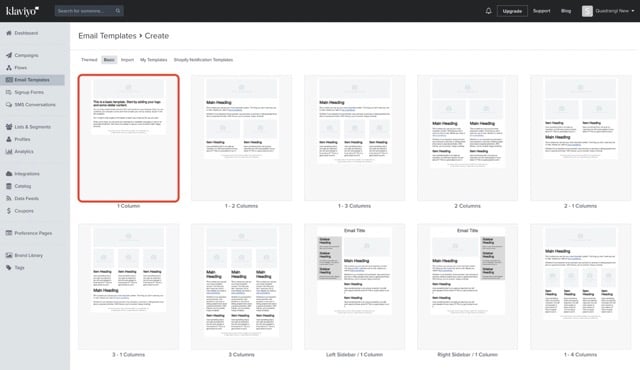The height and width of the screenshot is (370, 640).
Task: Open the My Templates tab
Action: pyautogui.click(x=153, y=60)
